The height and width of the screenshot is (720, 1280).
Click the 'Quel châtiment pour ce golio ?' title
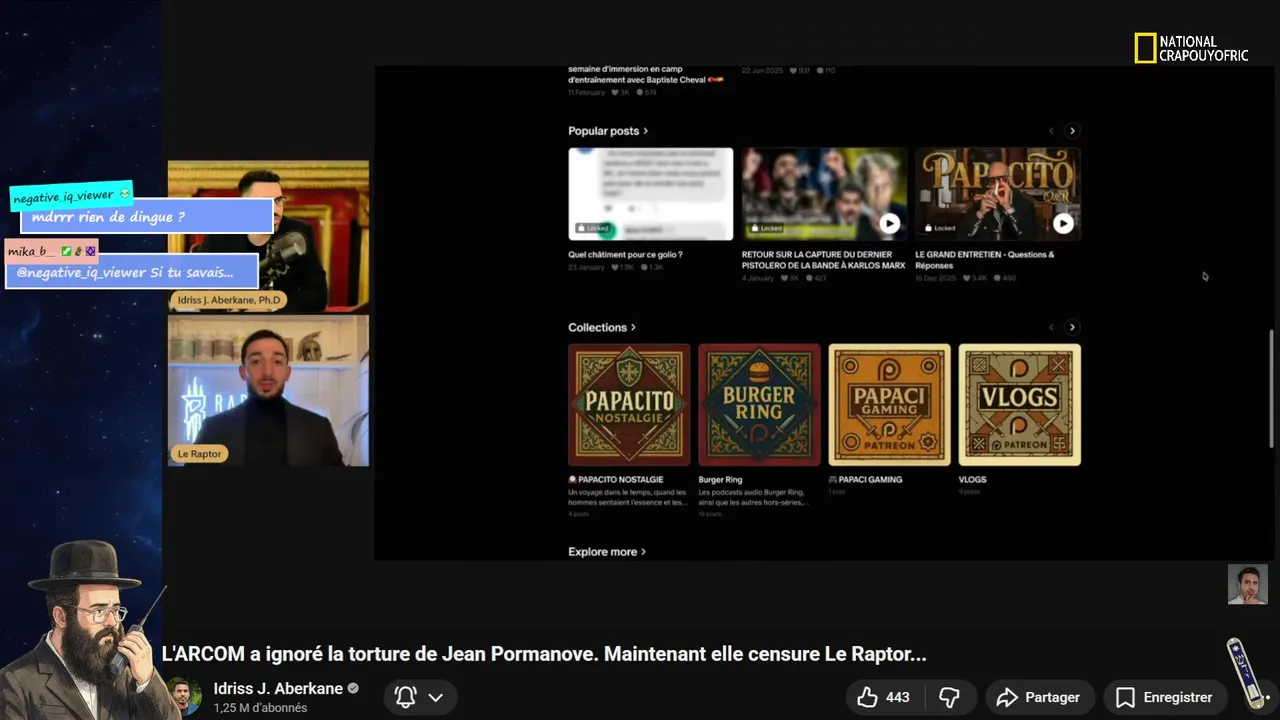[625, 255]
